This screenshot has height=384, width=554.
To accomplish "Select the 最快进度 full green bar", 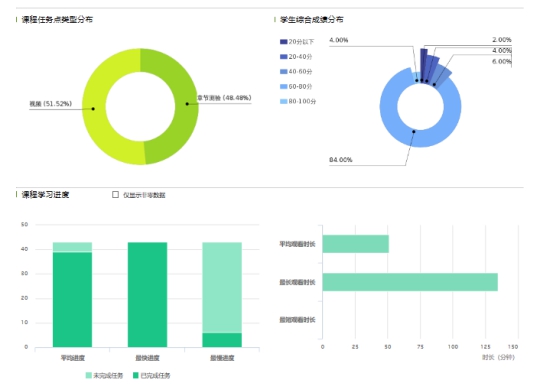I will tap(147, 295).
